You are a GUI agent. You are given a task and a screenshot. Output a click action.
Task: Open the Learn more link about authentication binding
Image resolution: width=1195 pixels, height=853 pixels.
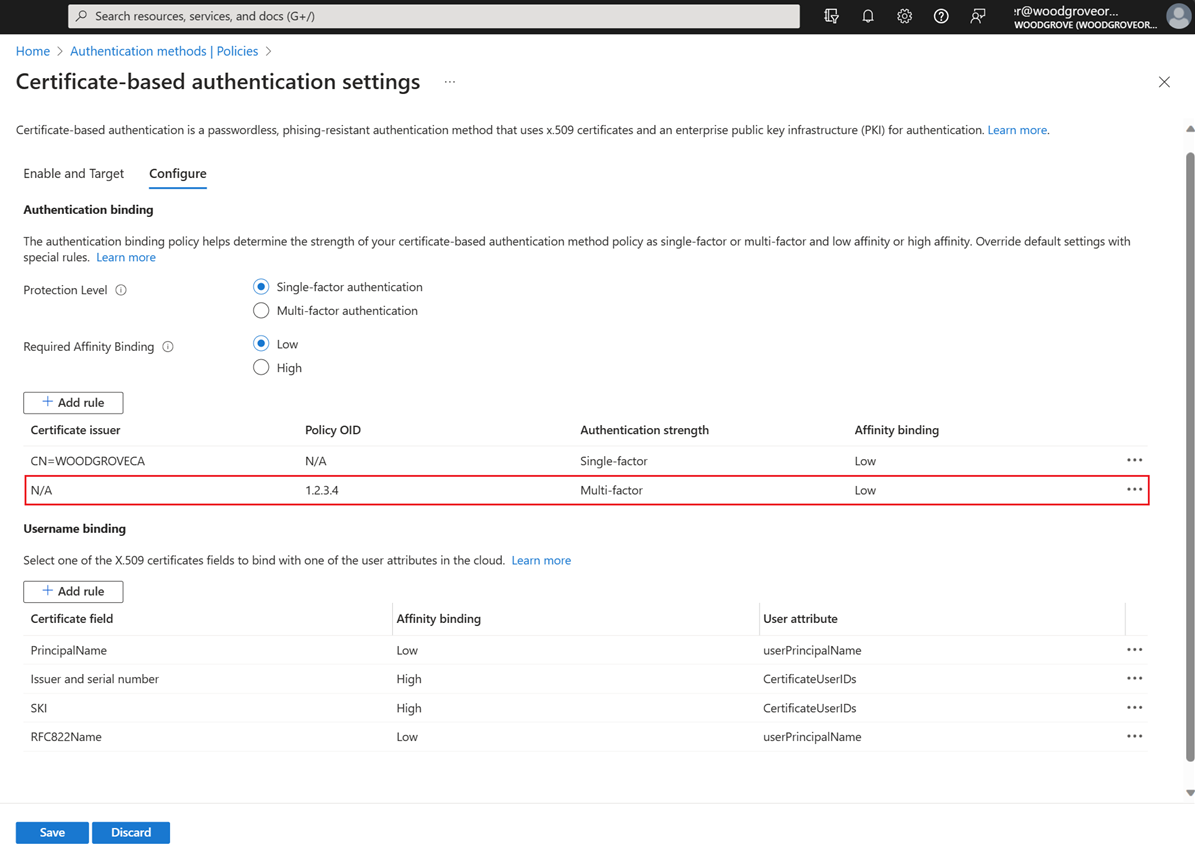[125, 256]
